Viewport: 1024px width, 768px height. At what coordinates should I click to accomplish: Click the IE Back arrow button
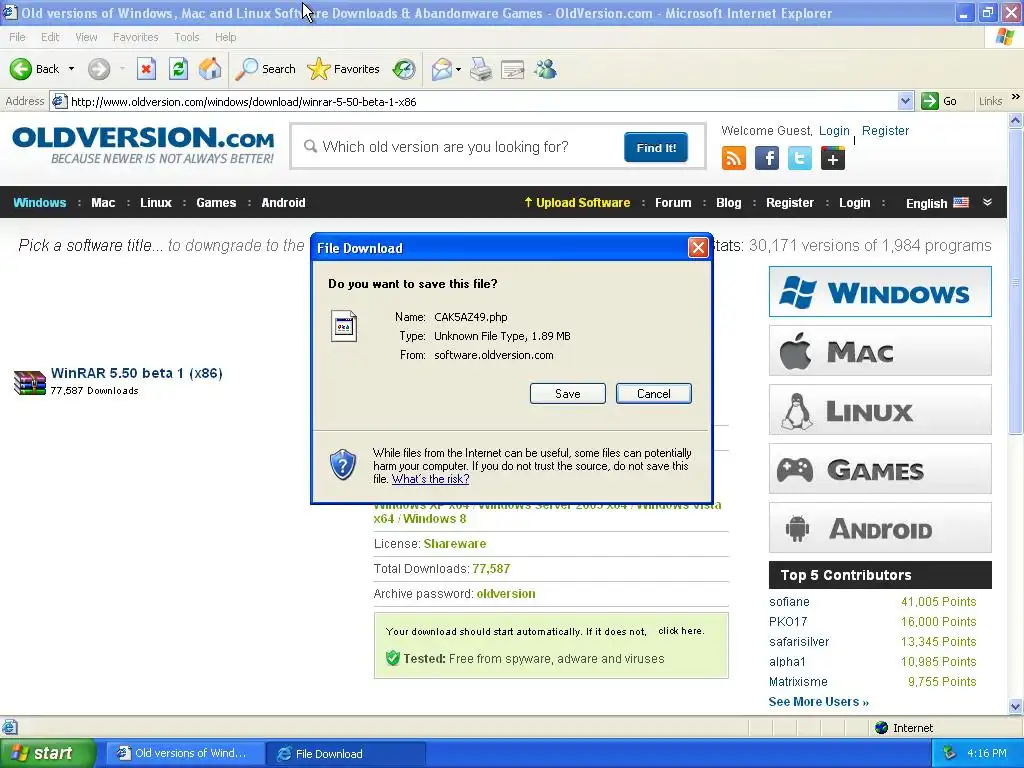click(21, 69)
